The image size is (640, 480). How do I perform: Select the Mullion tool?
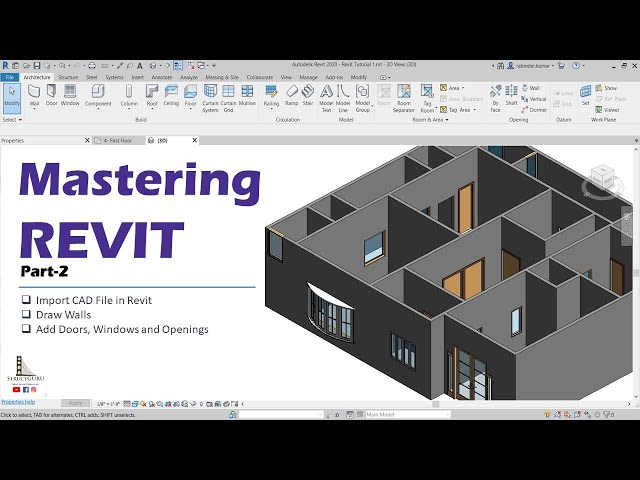(247, 95)
